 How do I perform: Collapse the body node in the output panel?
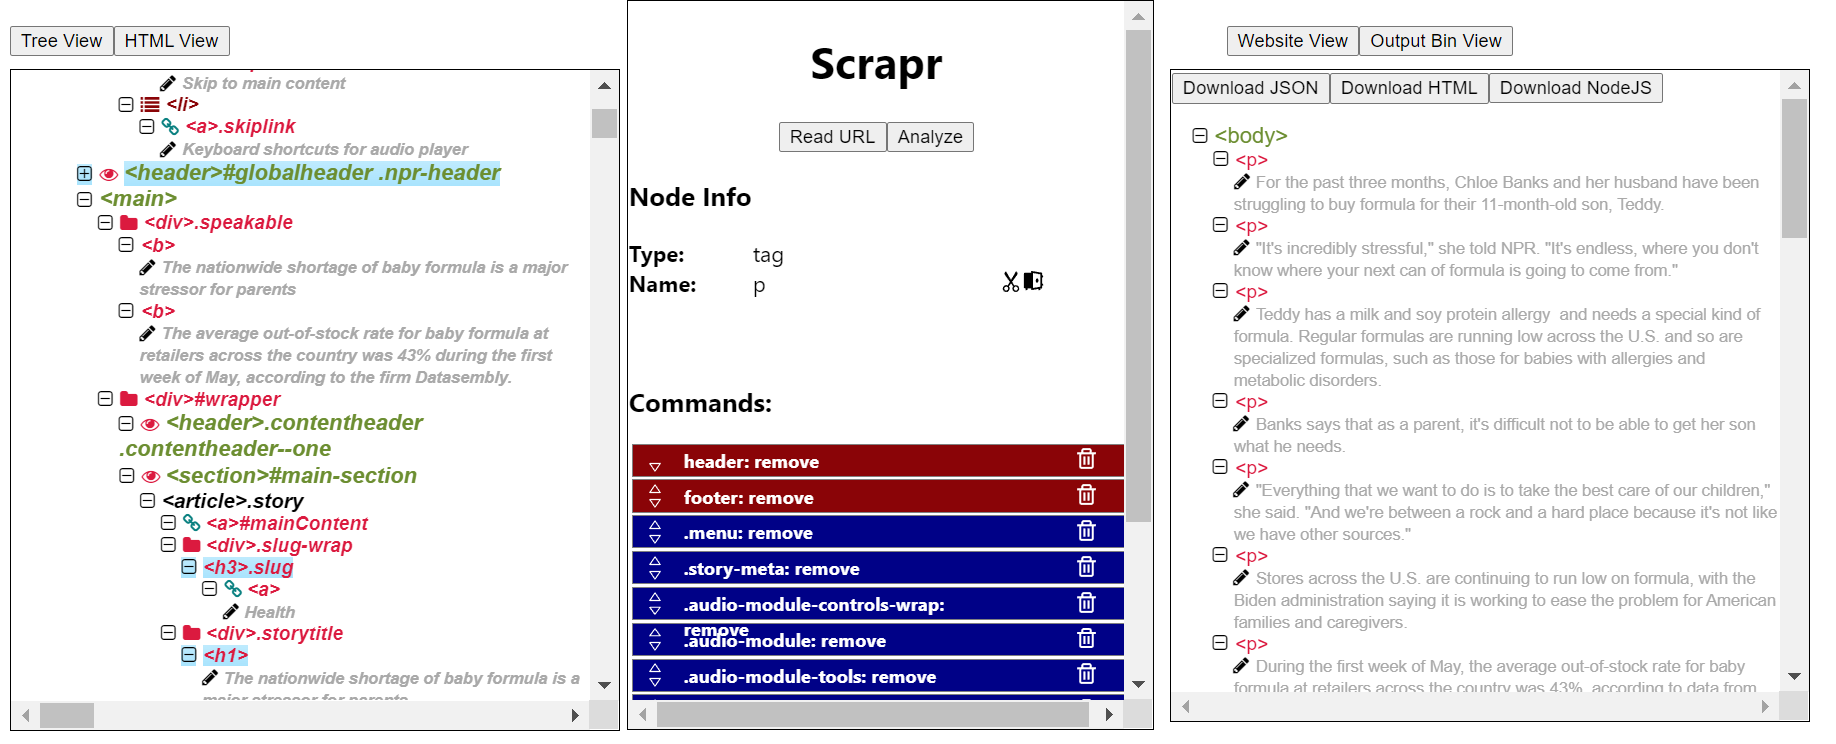pos(1200,135)
